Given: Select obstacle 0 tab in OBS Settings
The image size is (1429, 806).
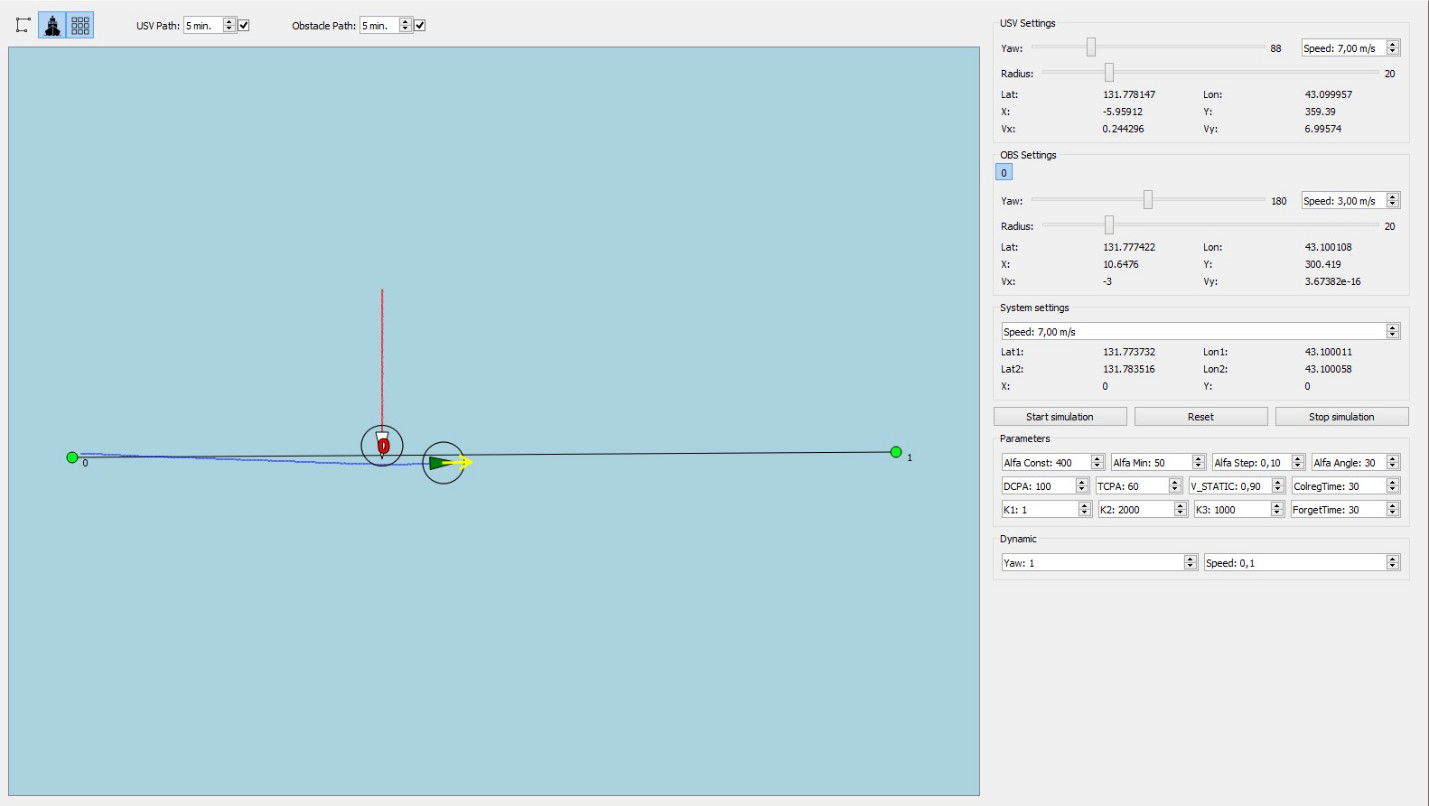Looking at the screenshot, I should 1004,173.
